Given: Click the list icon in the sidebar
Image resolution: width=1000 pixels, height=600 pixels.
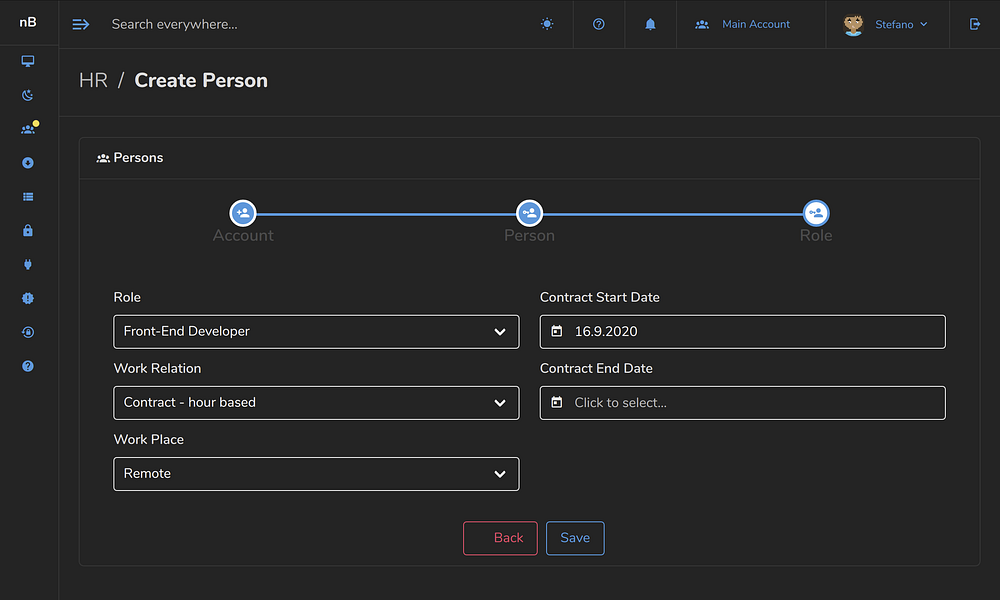Looking at the screenshot, I should pos(28,197).
